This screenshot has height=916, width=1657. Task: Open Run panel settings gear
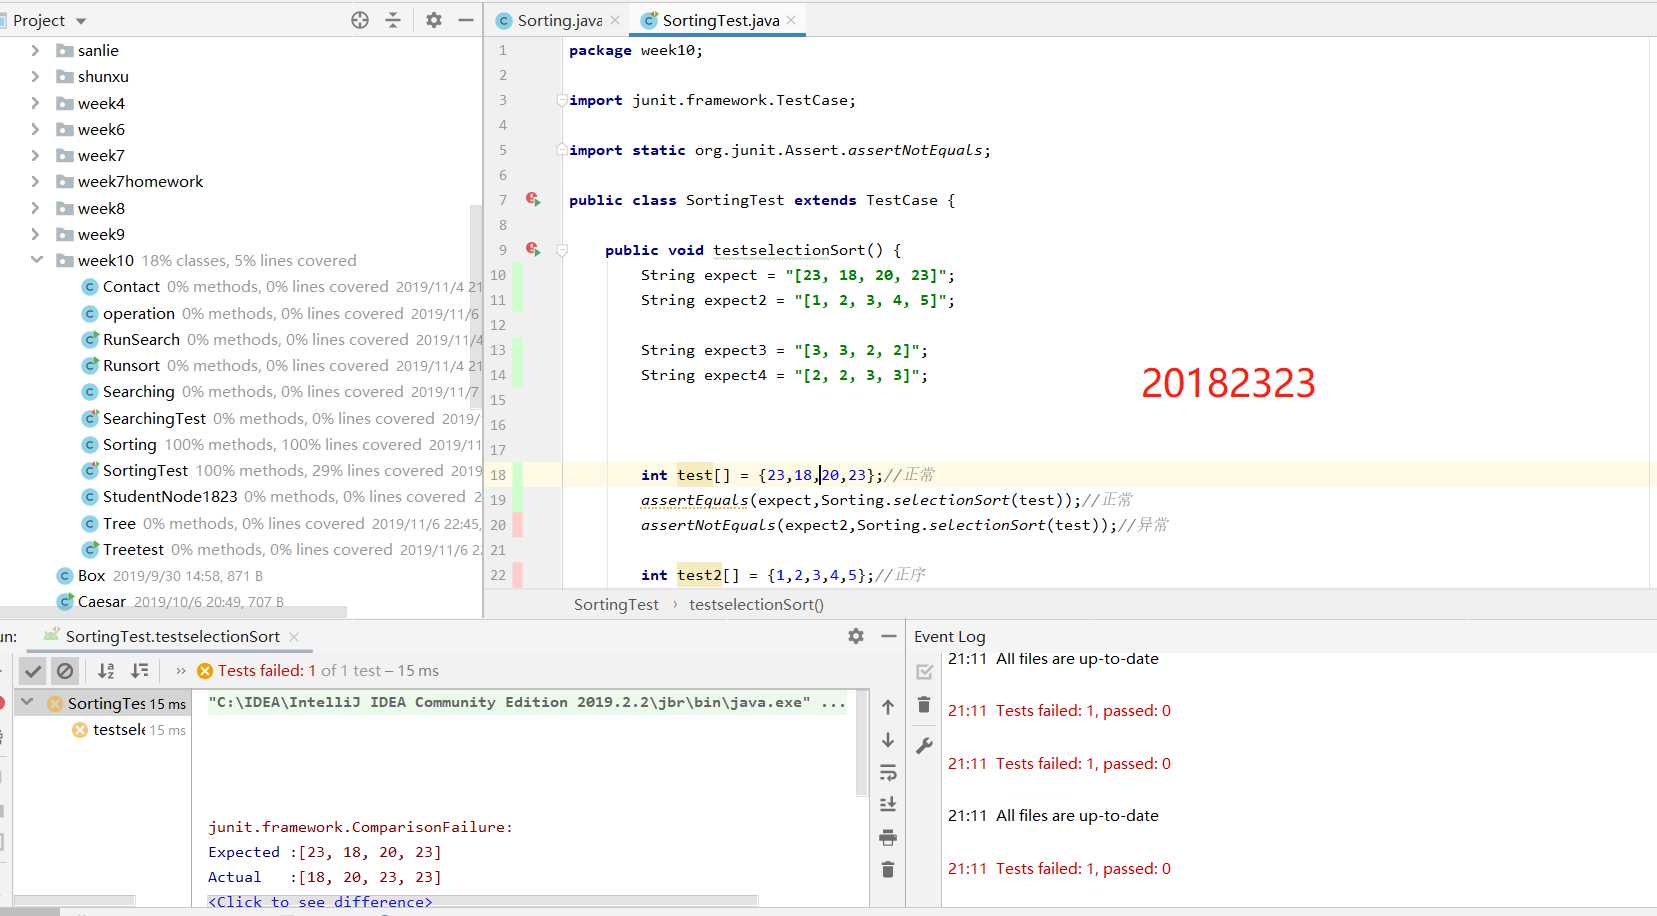click(856, 636)
